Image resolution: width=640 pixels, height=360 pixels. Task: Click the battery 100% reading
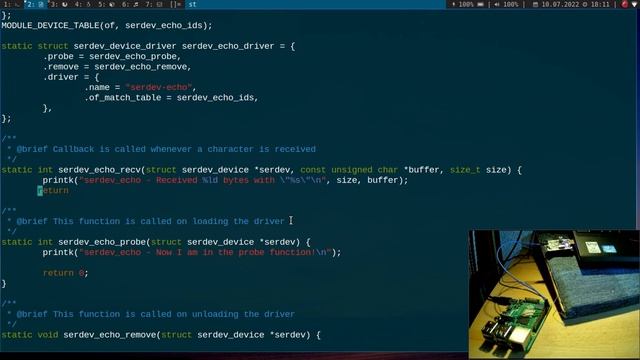[466, 4]
